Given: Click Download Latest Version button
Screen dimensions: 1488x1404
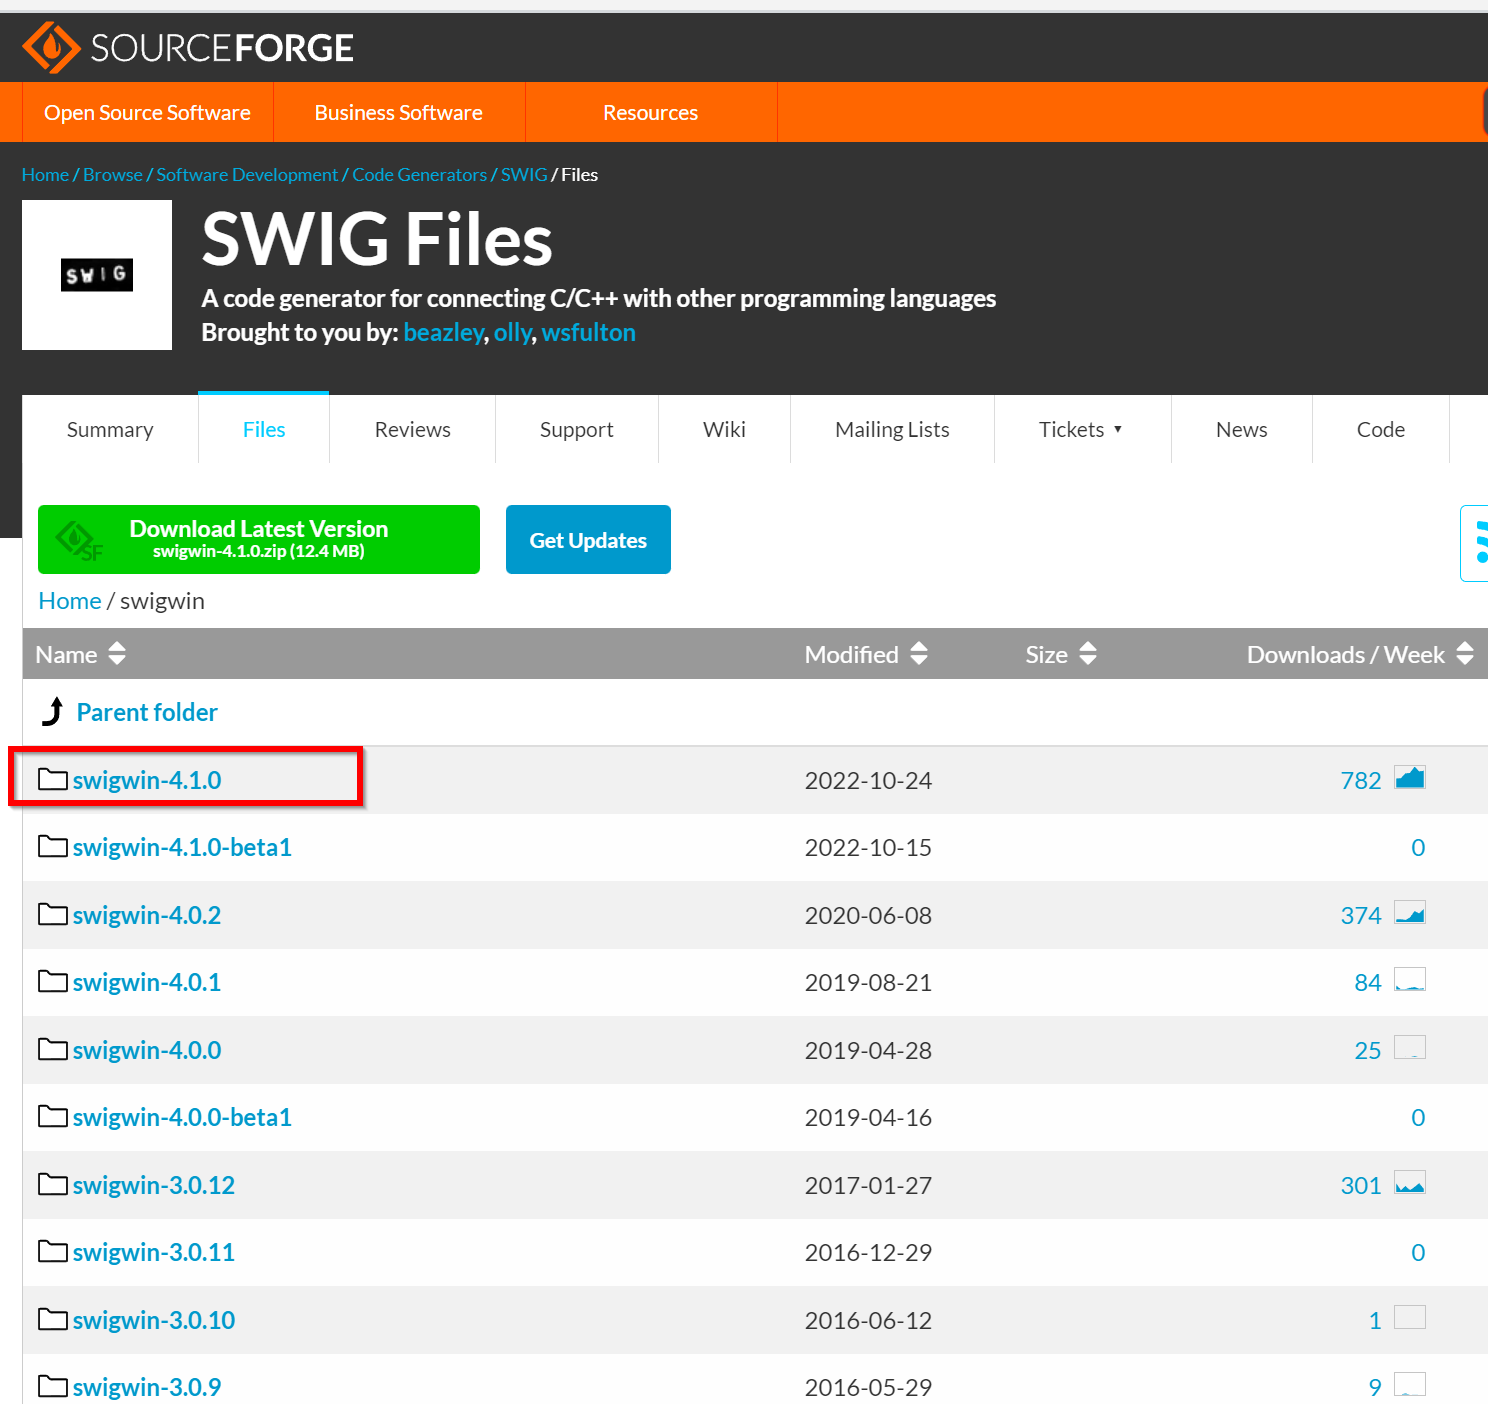Looking at the screenshot, I should [x=259, y=539].
